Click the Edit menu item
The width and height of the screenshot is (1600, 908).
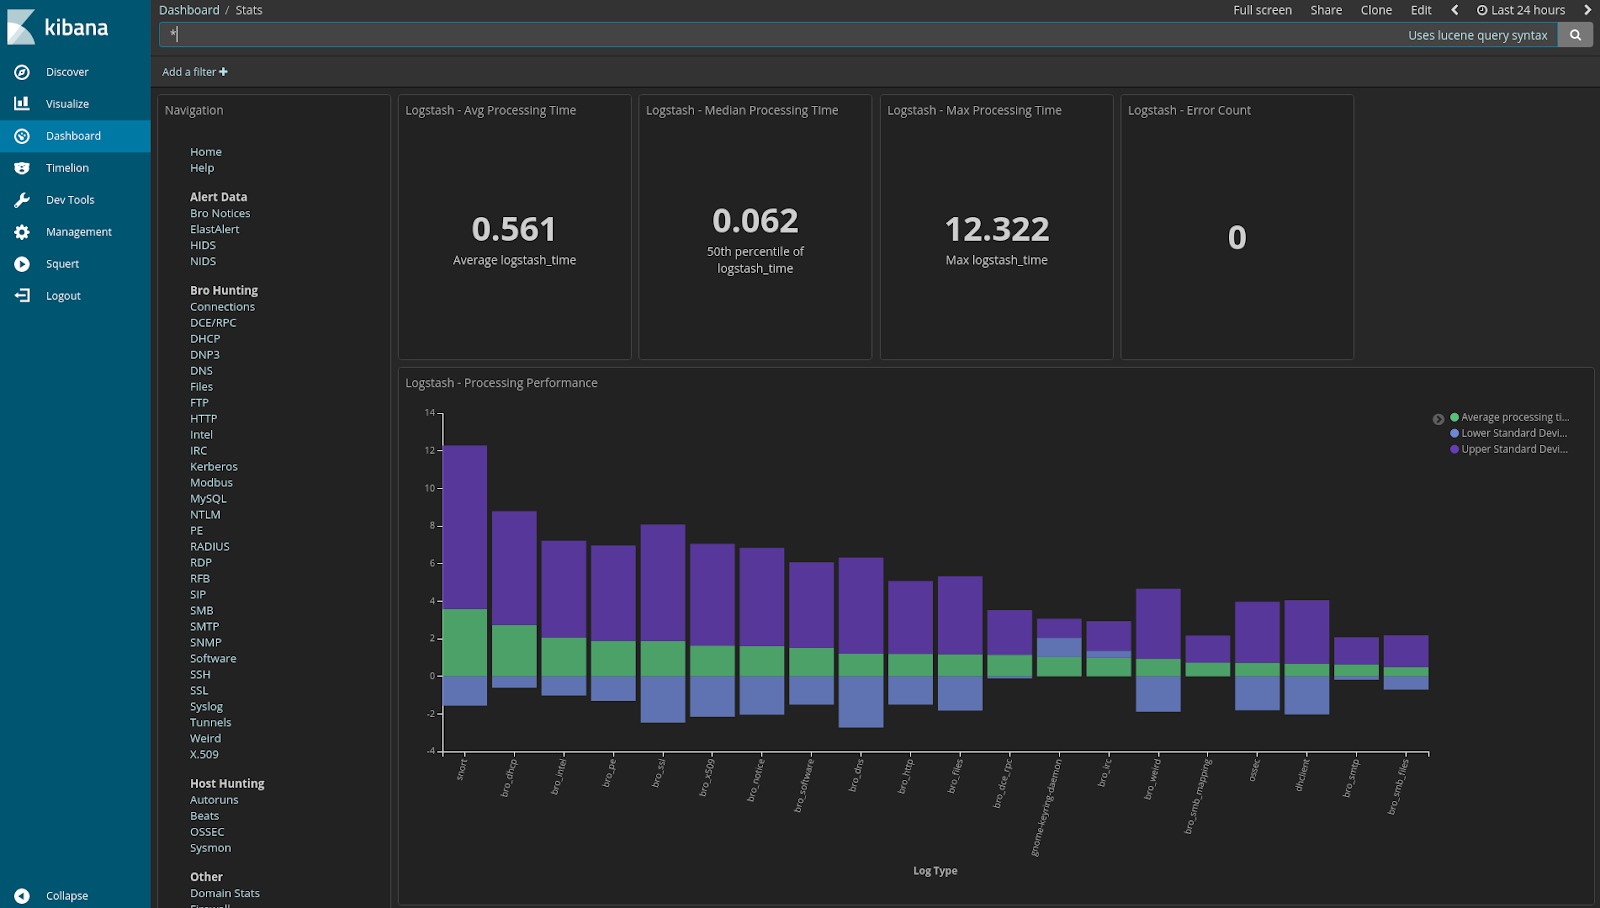1421,10
